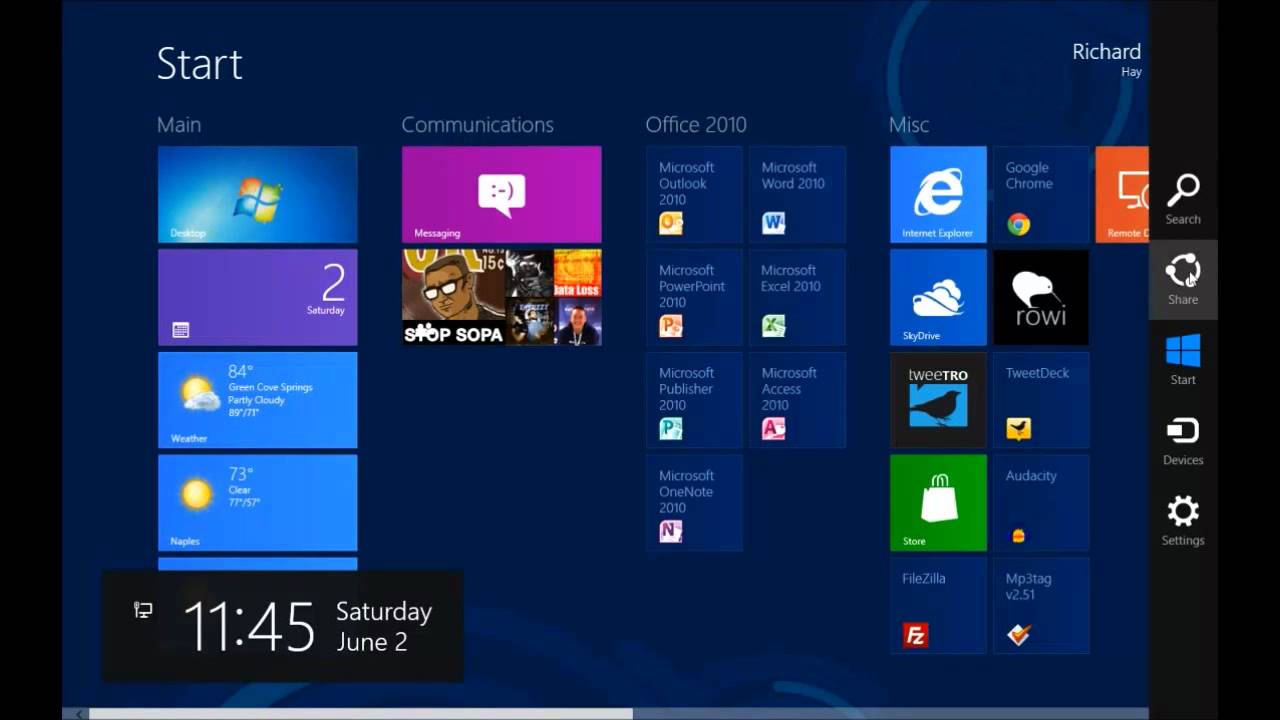Open the Desktop tile
This screenshot has height=720, width=1280.
click(x=257, y=194)
